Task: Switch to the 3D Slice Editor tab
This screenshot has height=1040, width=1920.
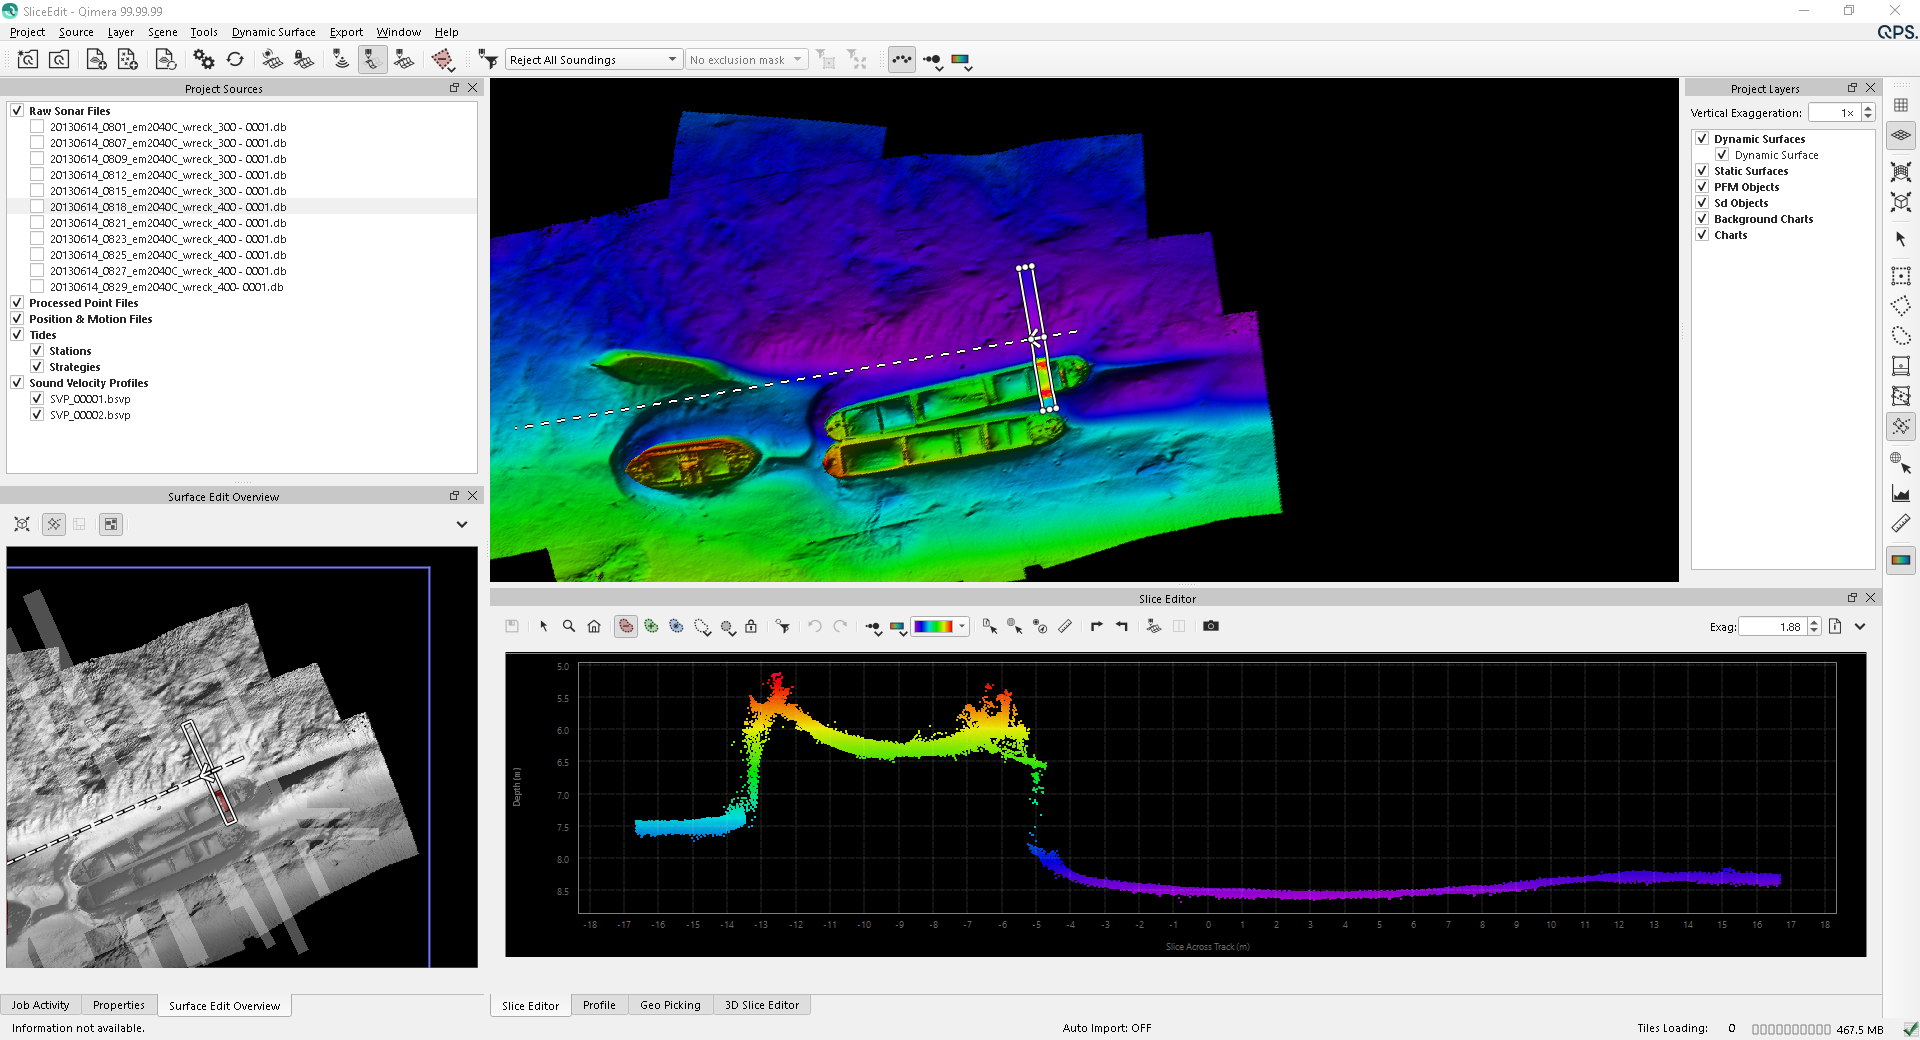Action: pyautogui.click(x=761, y=1005)
